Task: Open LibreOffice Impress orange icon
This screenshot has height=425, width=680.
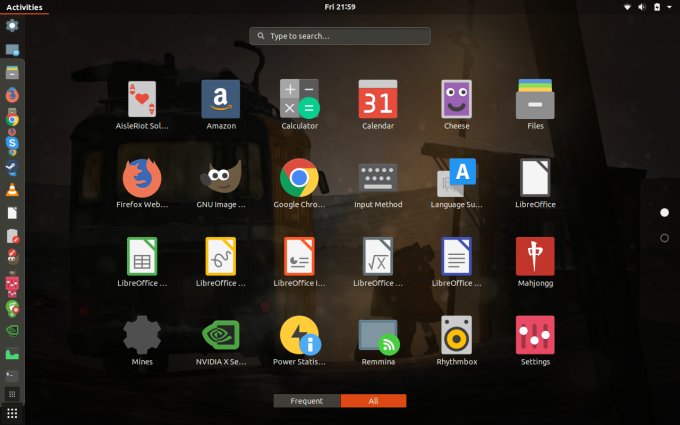Action: tap(299, 256)
